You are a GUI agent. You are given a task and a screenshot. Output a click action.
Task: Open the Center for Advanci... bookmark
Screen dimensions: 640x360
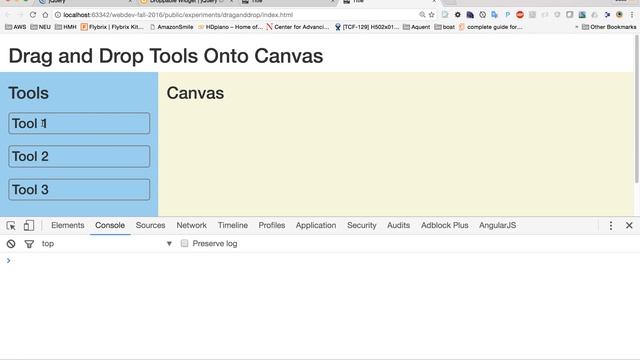pyautogui.click(x=297, y=27)
